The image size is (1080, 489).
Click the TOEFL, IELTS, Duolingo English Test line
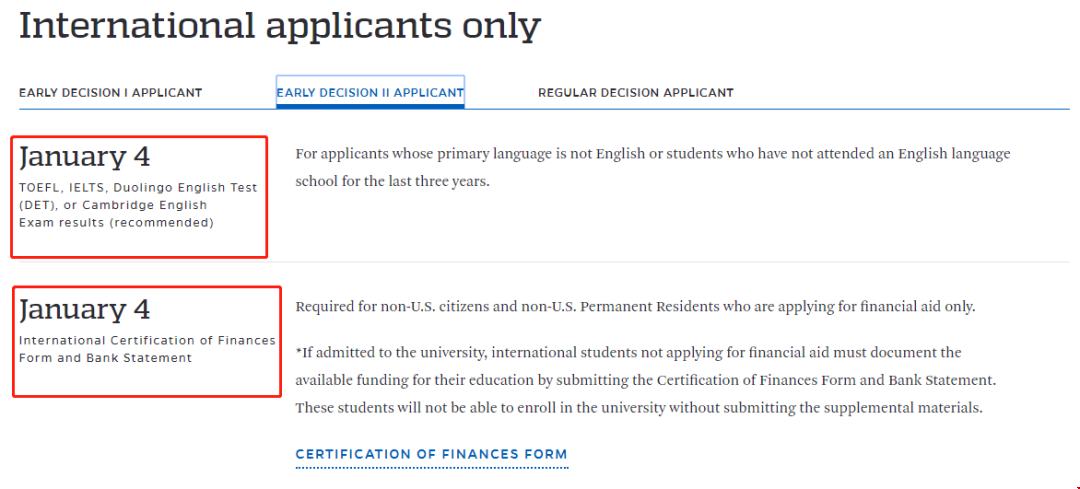[x=138, y=188]
